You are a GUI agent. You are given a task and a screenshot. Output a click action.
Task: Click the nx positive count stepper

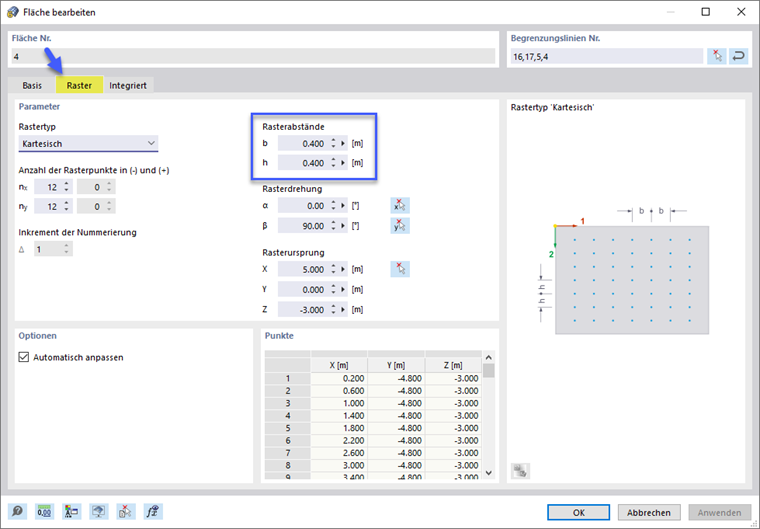109,187
